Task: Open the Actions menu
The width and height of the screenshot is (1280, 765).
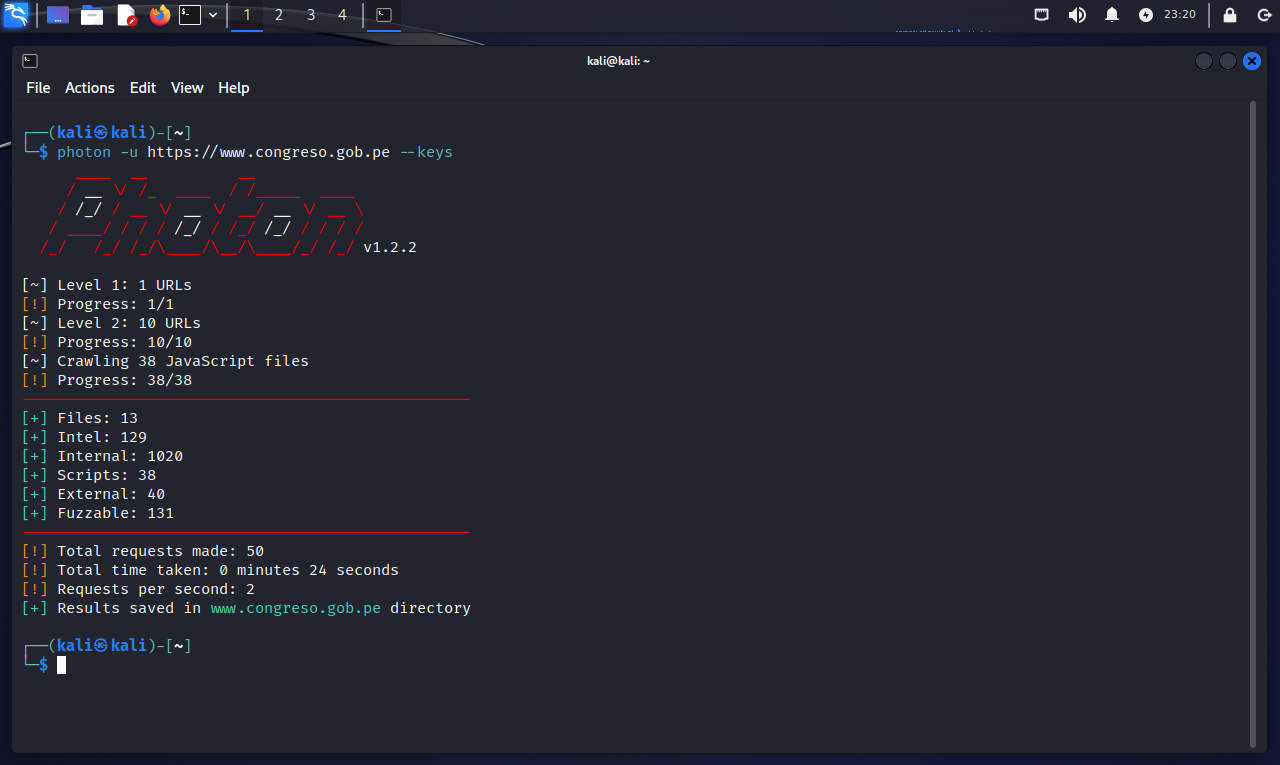Action: [90, 88]
